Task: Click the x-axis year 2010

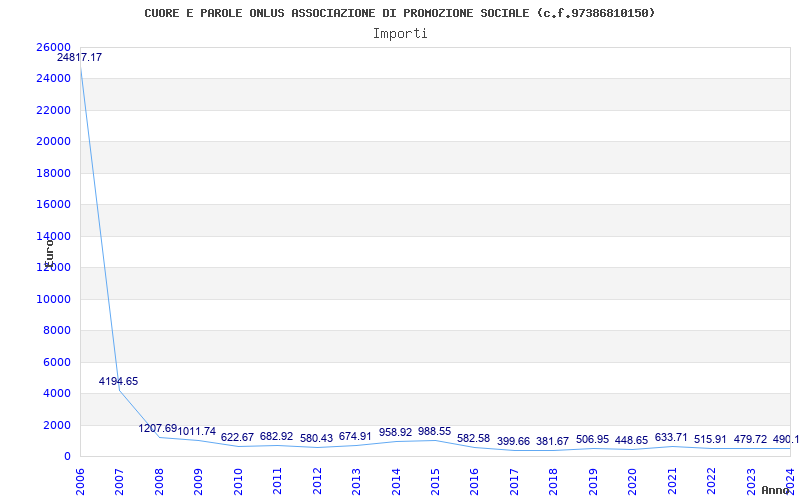Action: 238,482
